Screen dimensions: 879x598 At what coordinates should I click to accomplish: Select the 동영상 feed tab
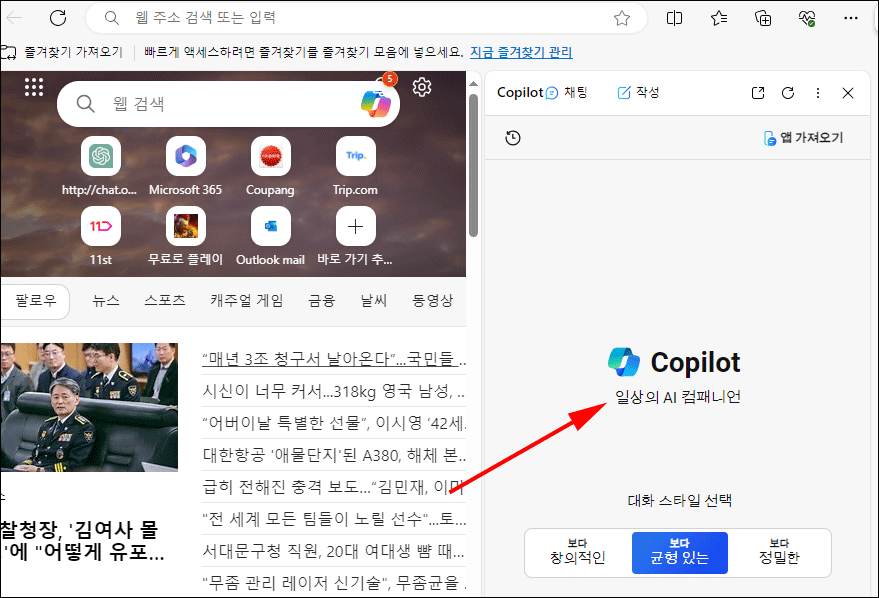[x=433, y=301]
